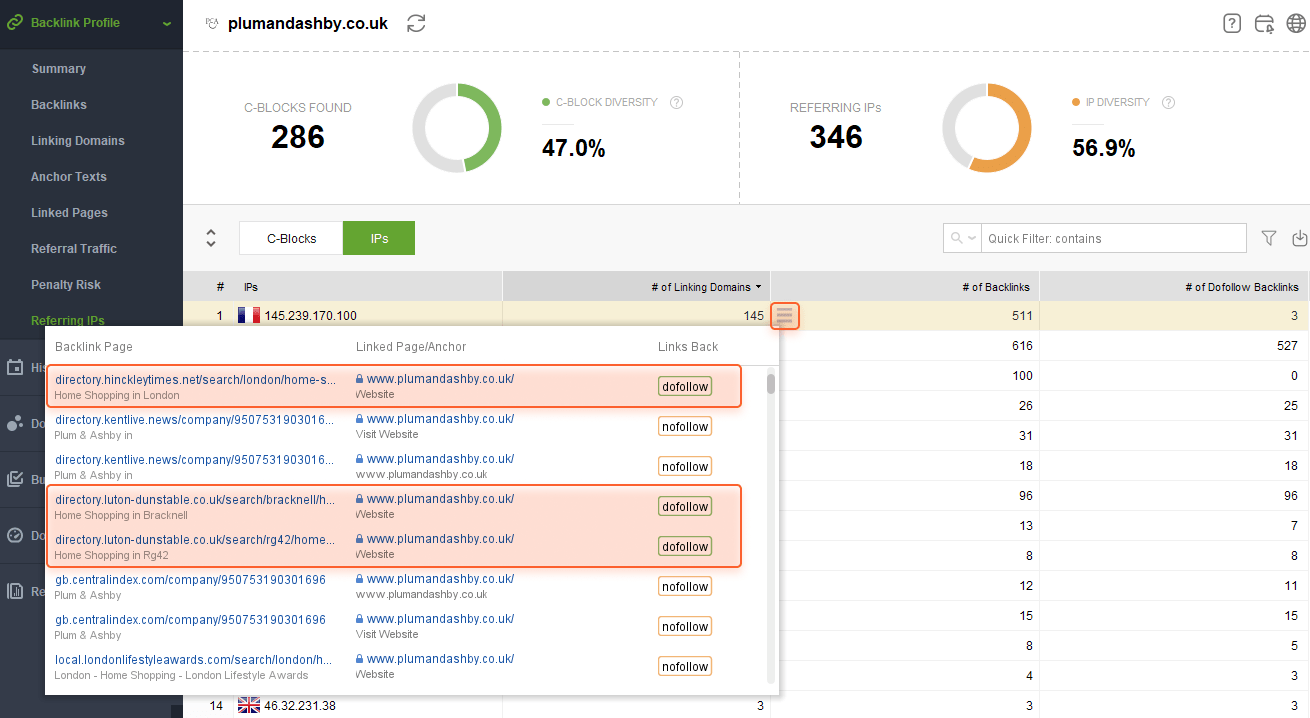Open the scheduler calendar icon
Viewport: 1310px width, 718px height.
(1265, 23)
